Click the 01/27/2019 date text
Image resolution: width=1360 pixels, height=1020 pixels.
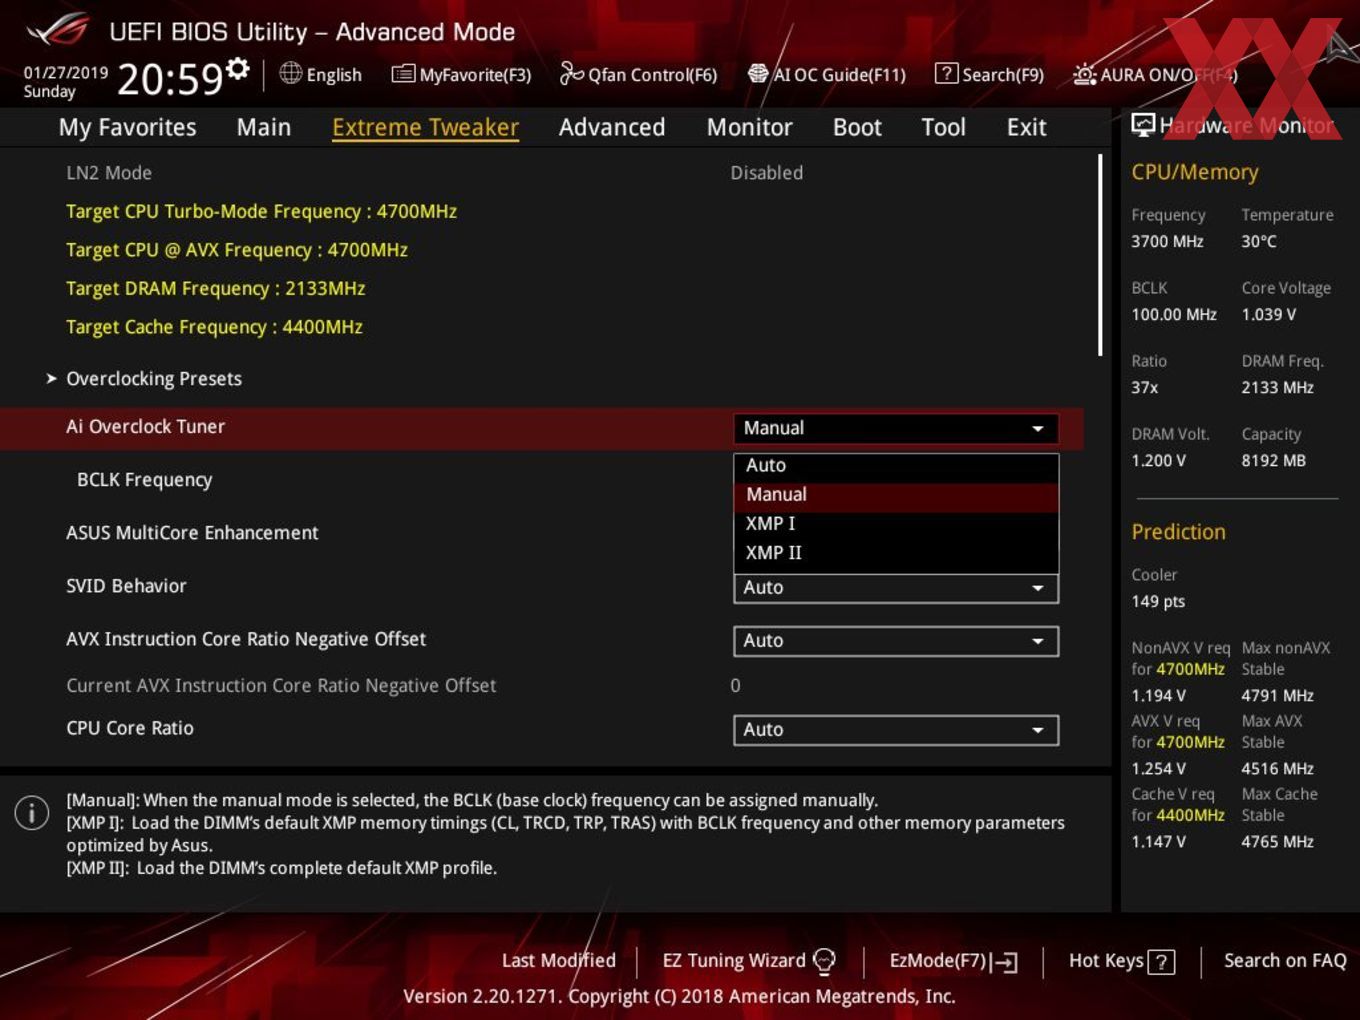point(65,72)
